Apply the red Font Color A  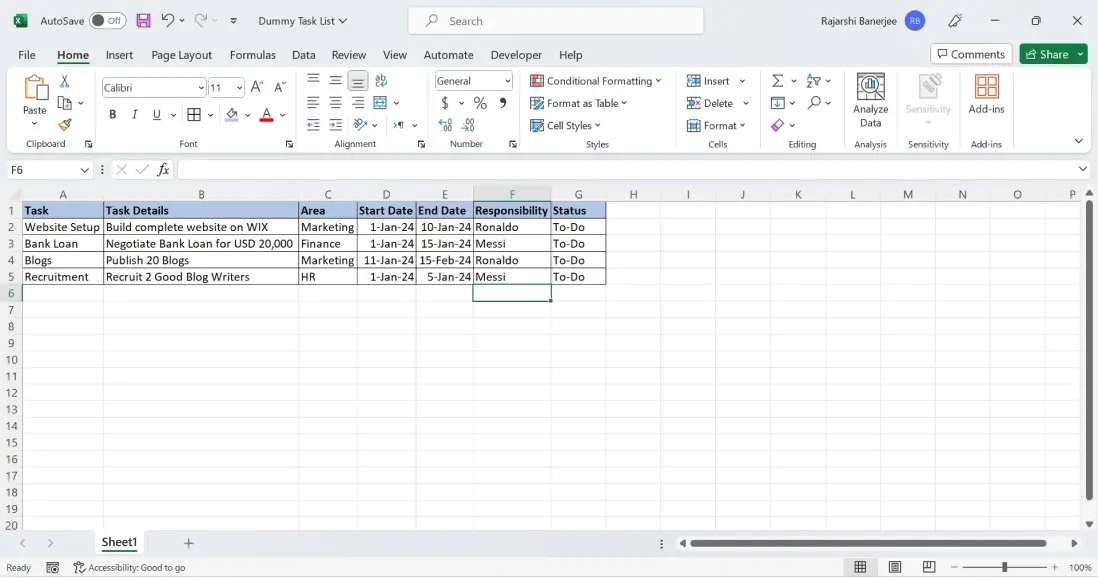[266, 114]
